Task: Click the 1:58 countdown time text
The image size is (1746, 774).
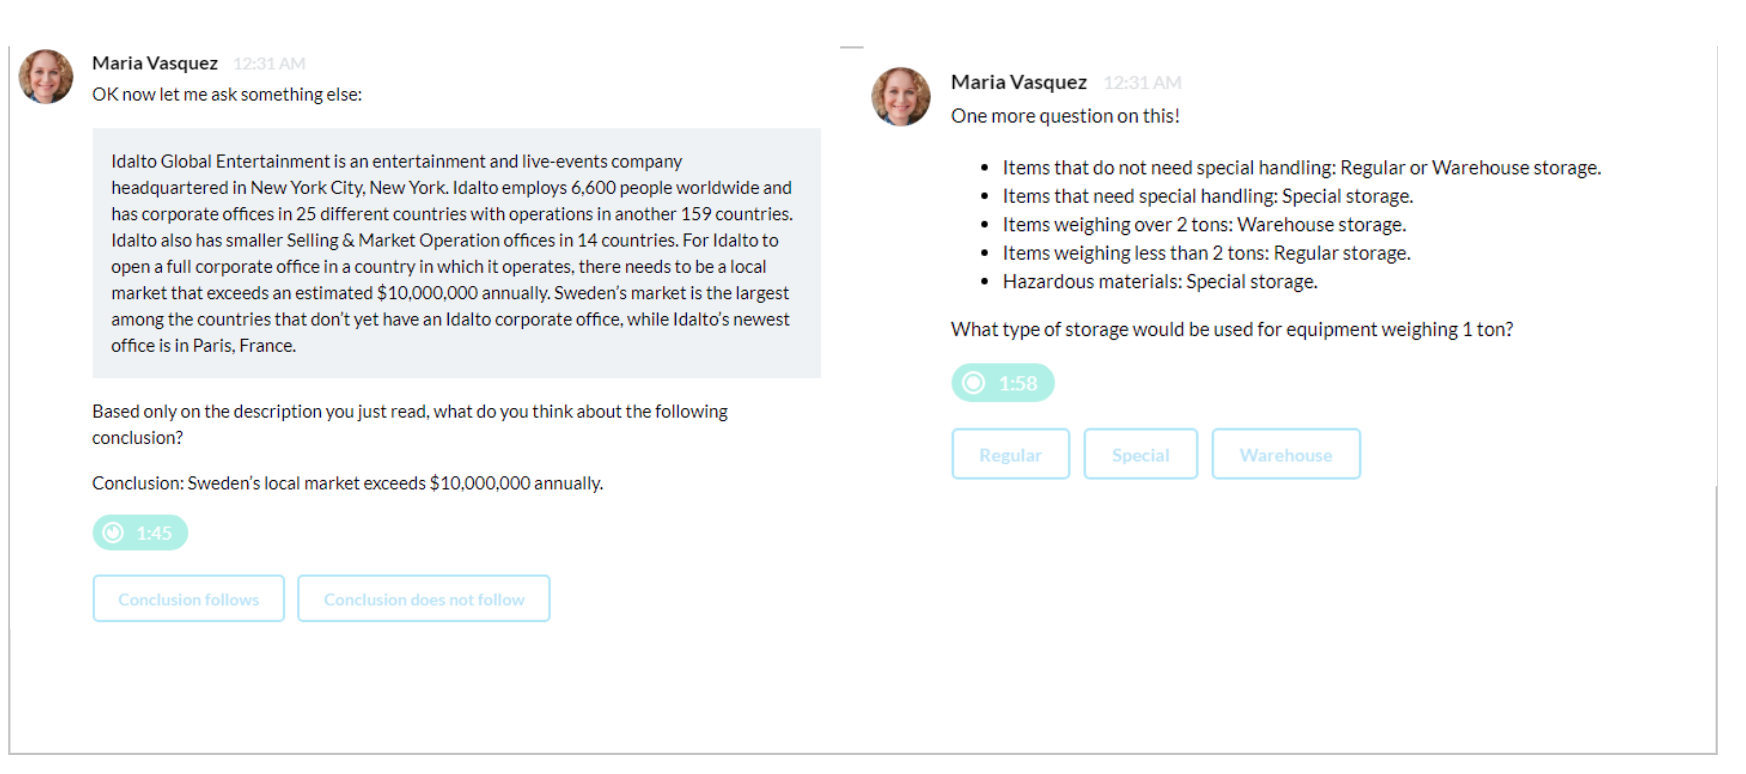Action: 1018,383
